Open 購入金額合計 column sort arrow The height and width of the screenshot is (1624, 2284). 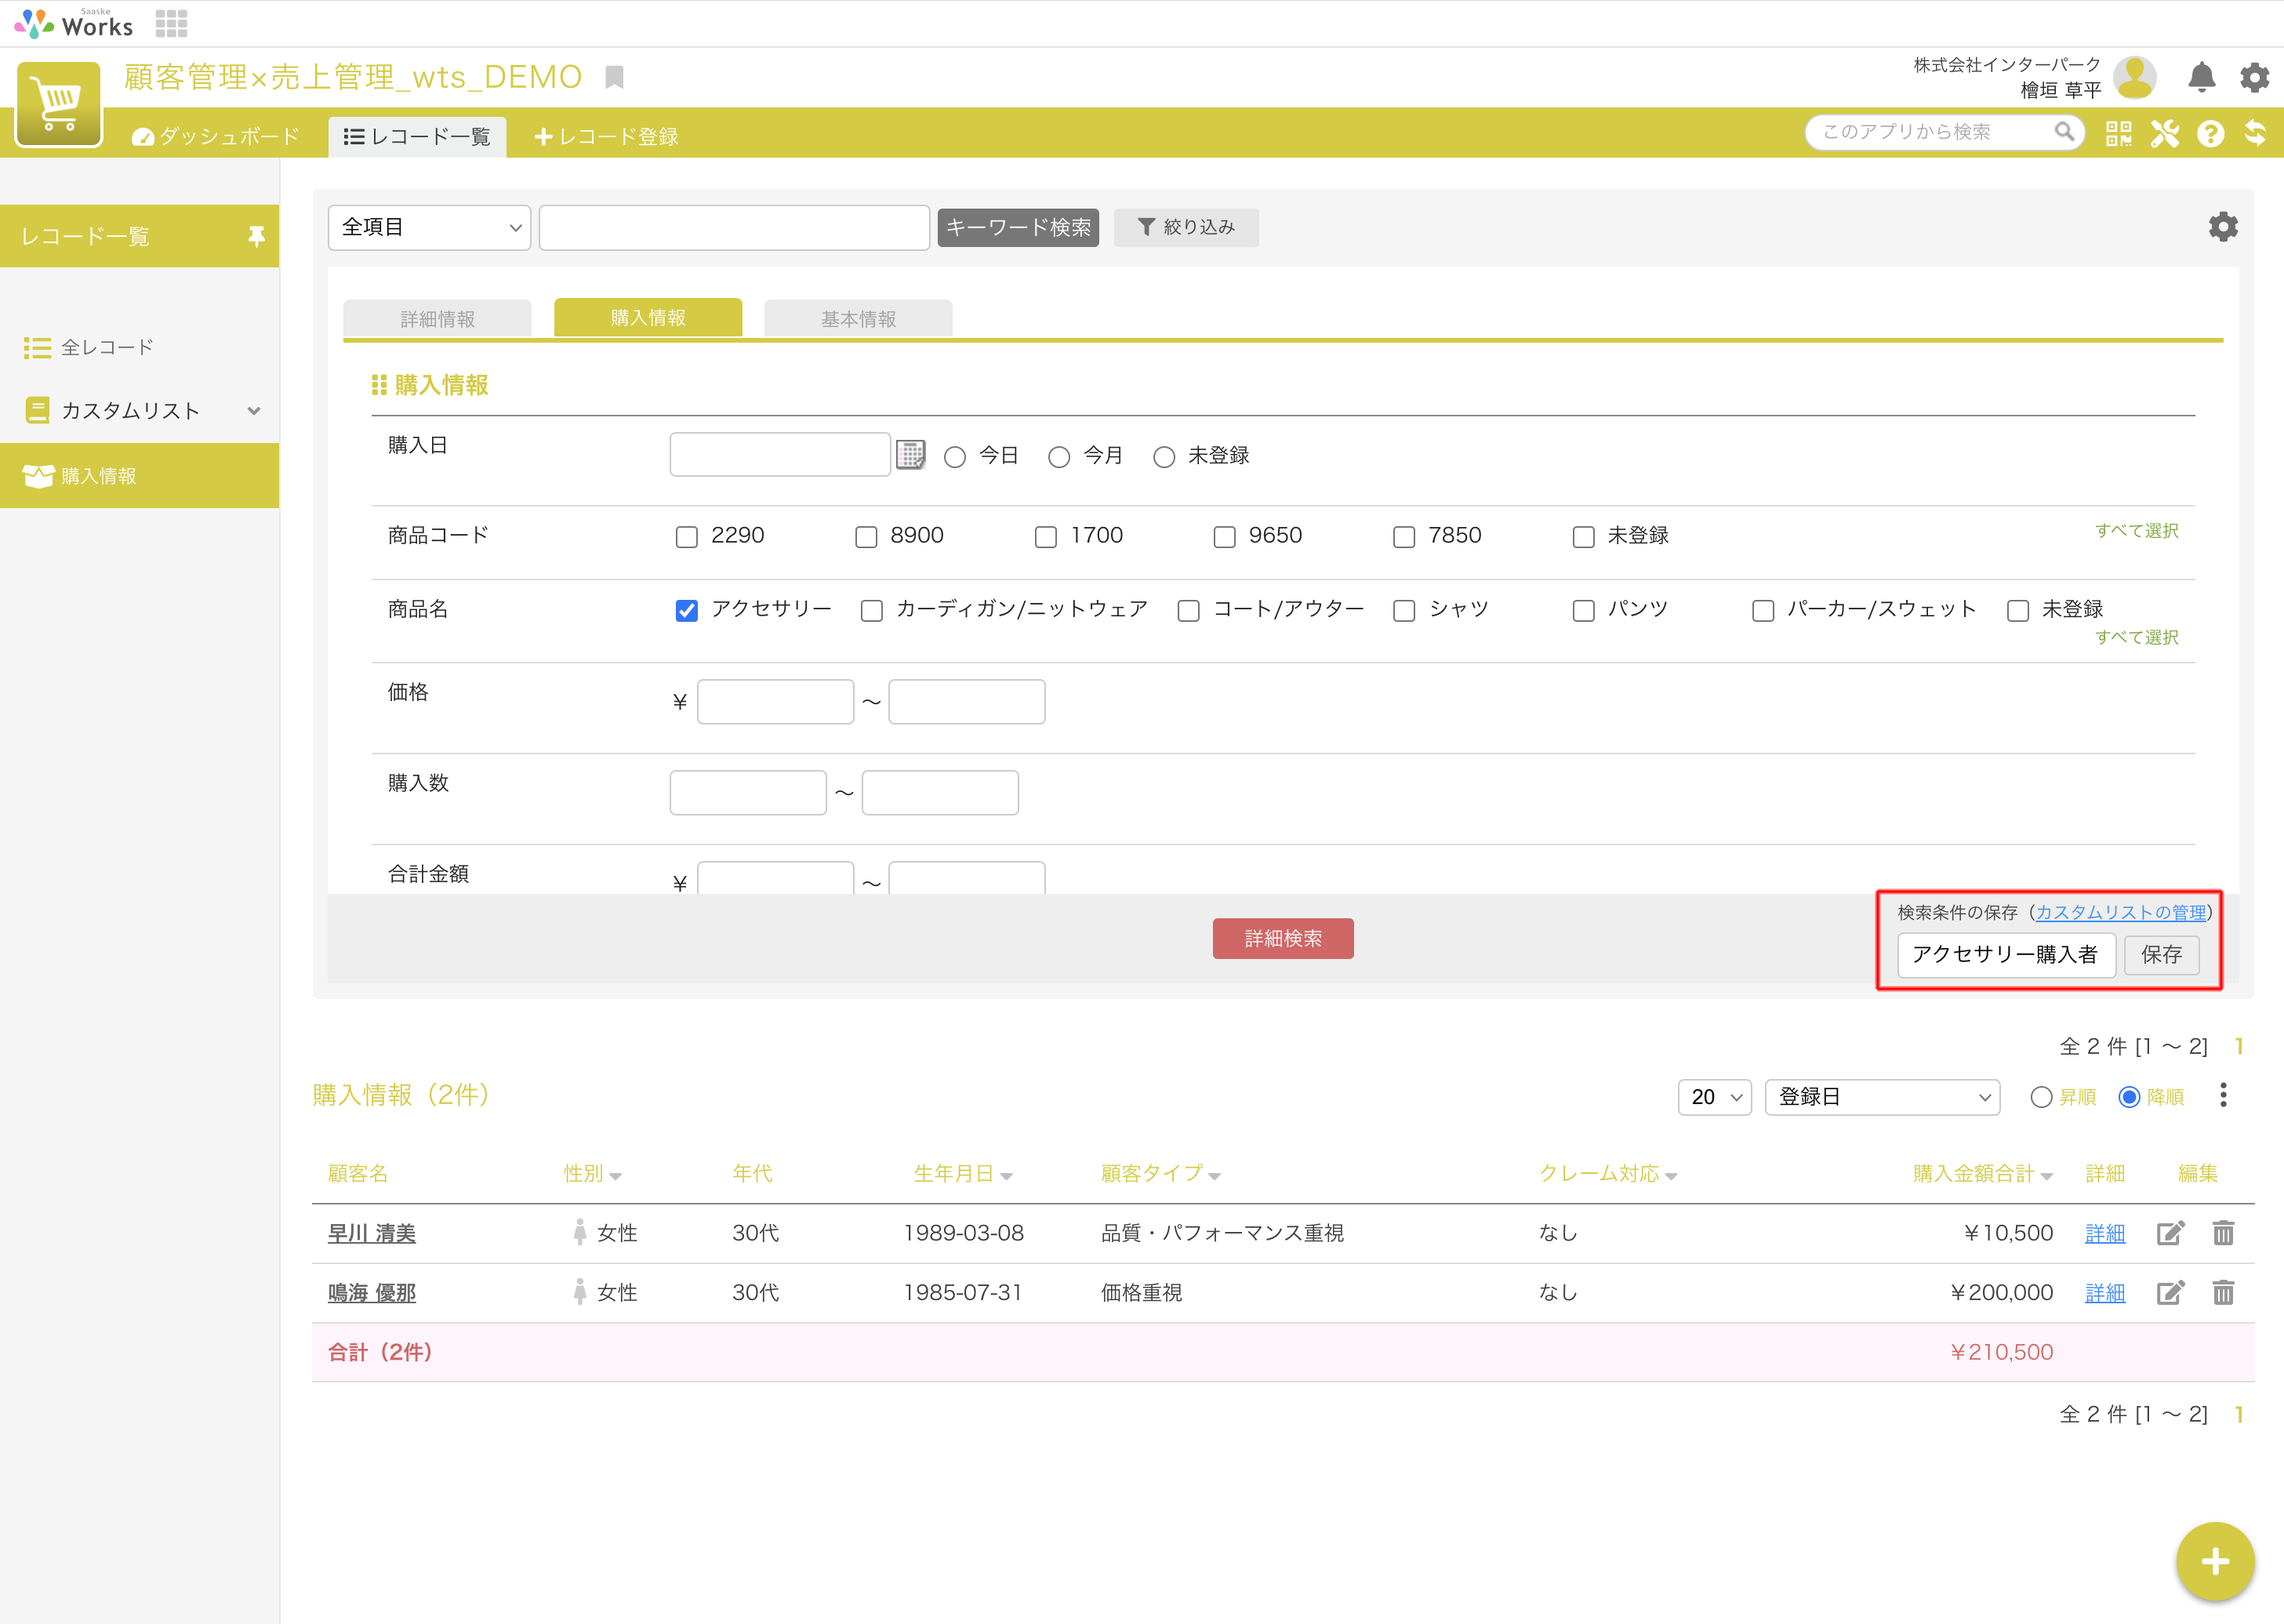point(2046,1176)
